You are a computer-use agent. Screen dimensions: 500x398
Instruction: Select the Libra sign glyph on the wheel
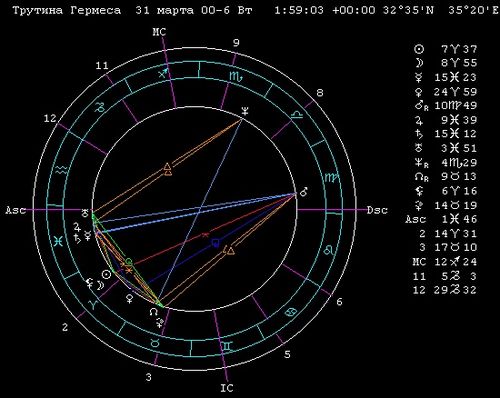pyautogui.click(x=296, y=115)
